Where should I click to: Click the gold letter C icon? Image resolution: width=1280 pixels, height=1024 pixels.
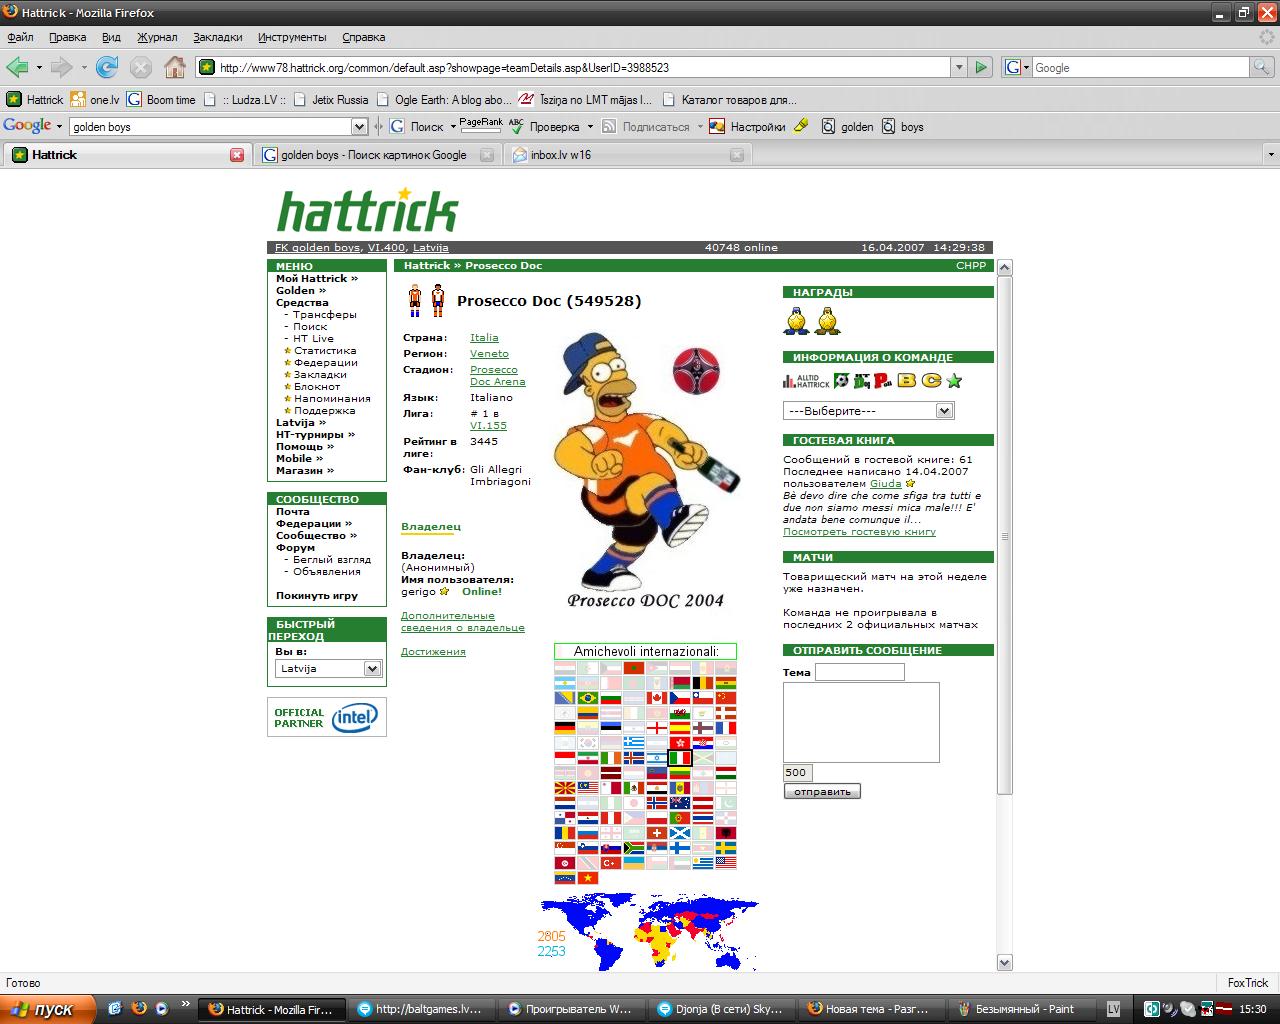click(x=931, y=380)
